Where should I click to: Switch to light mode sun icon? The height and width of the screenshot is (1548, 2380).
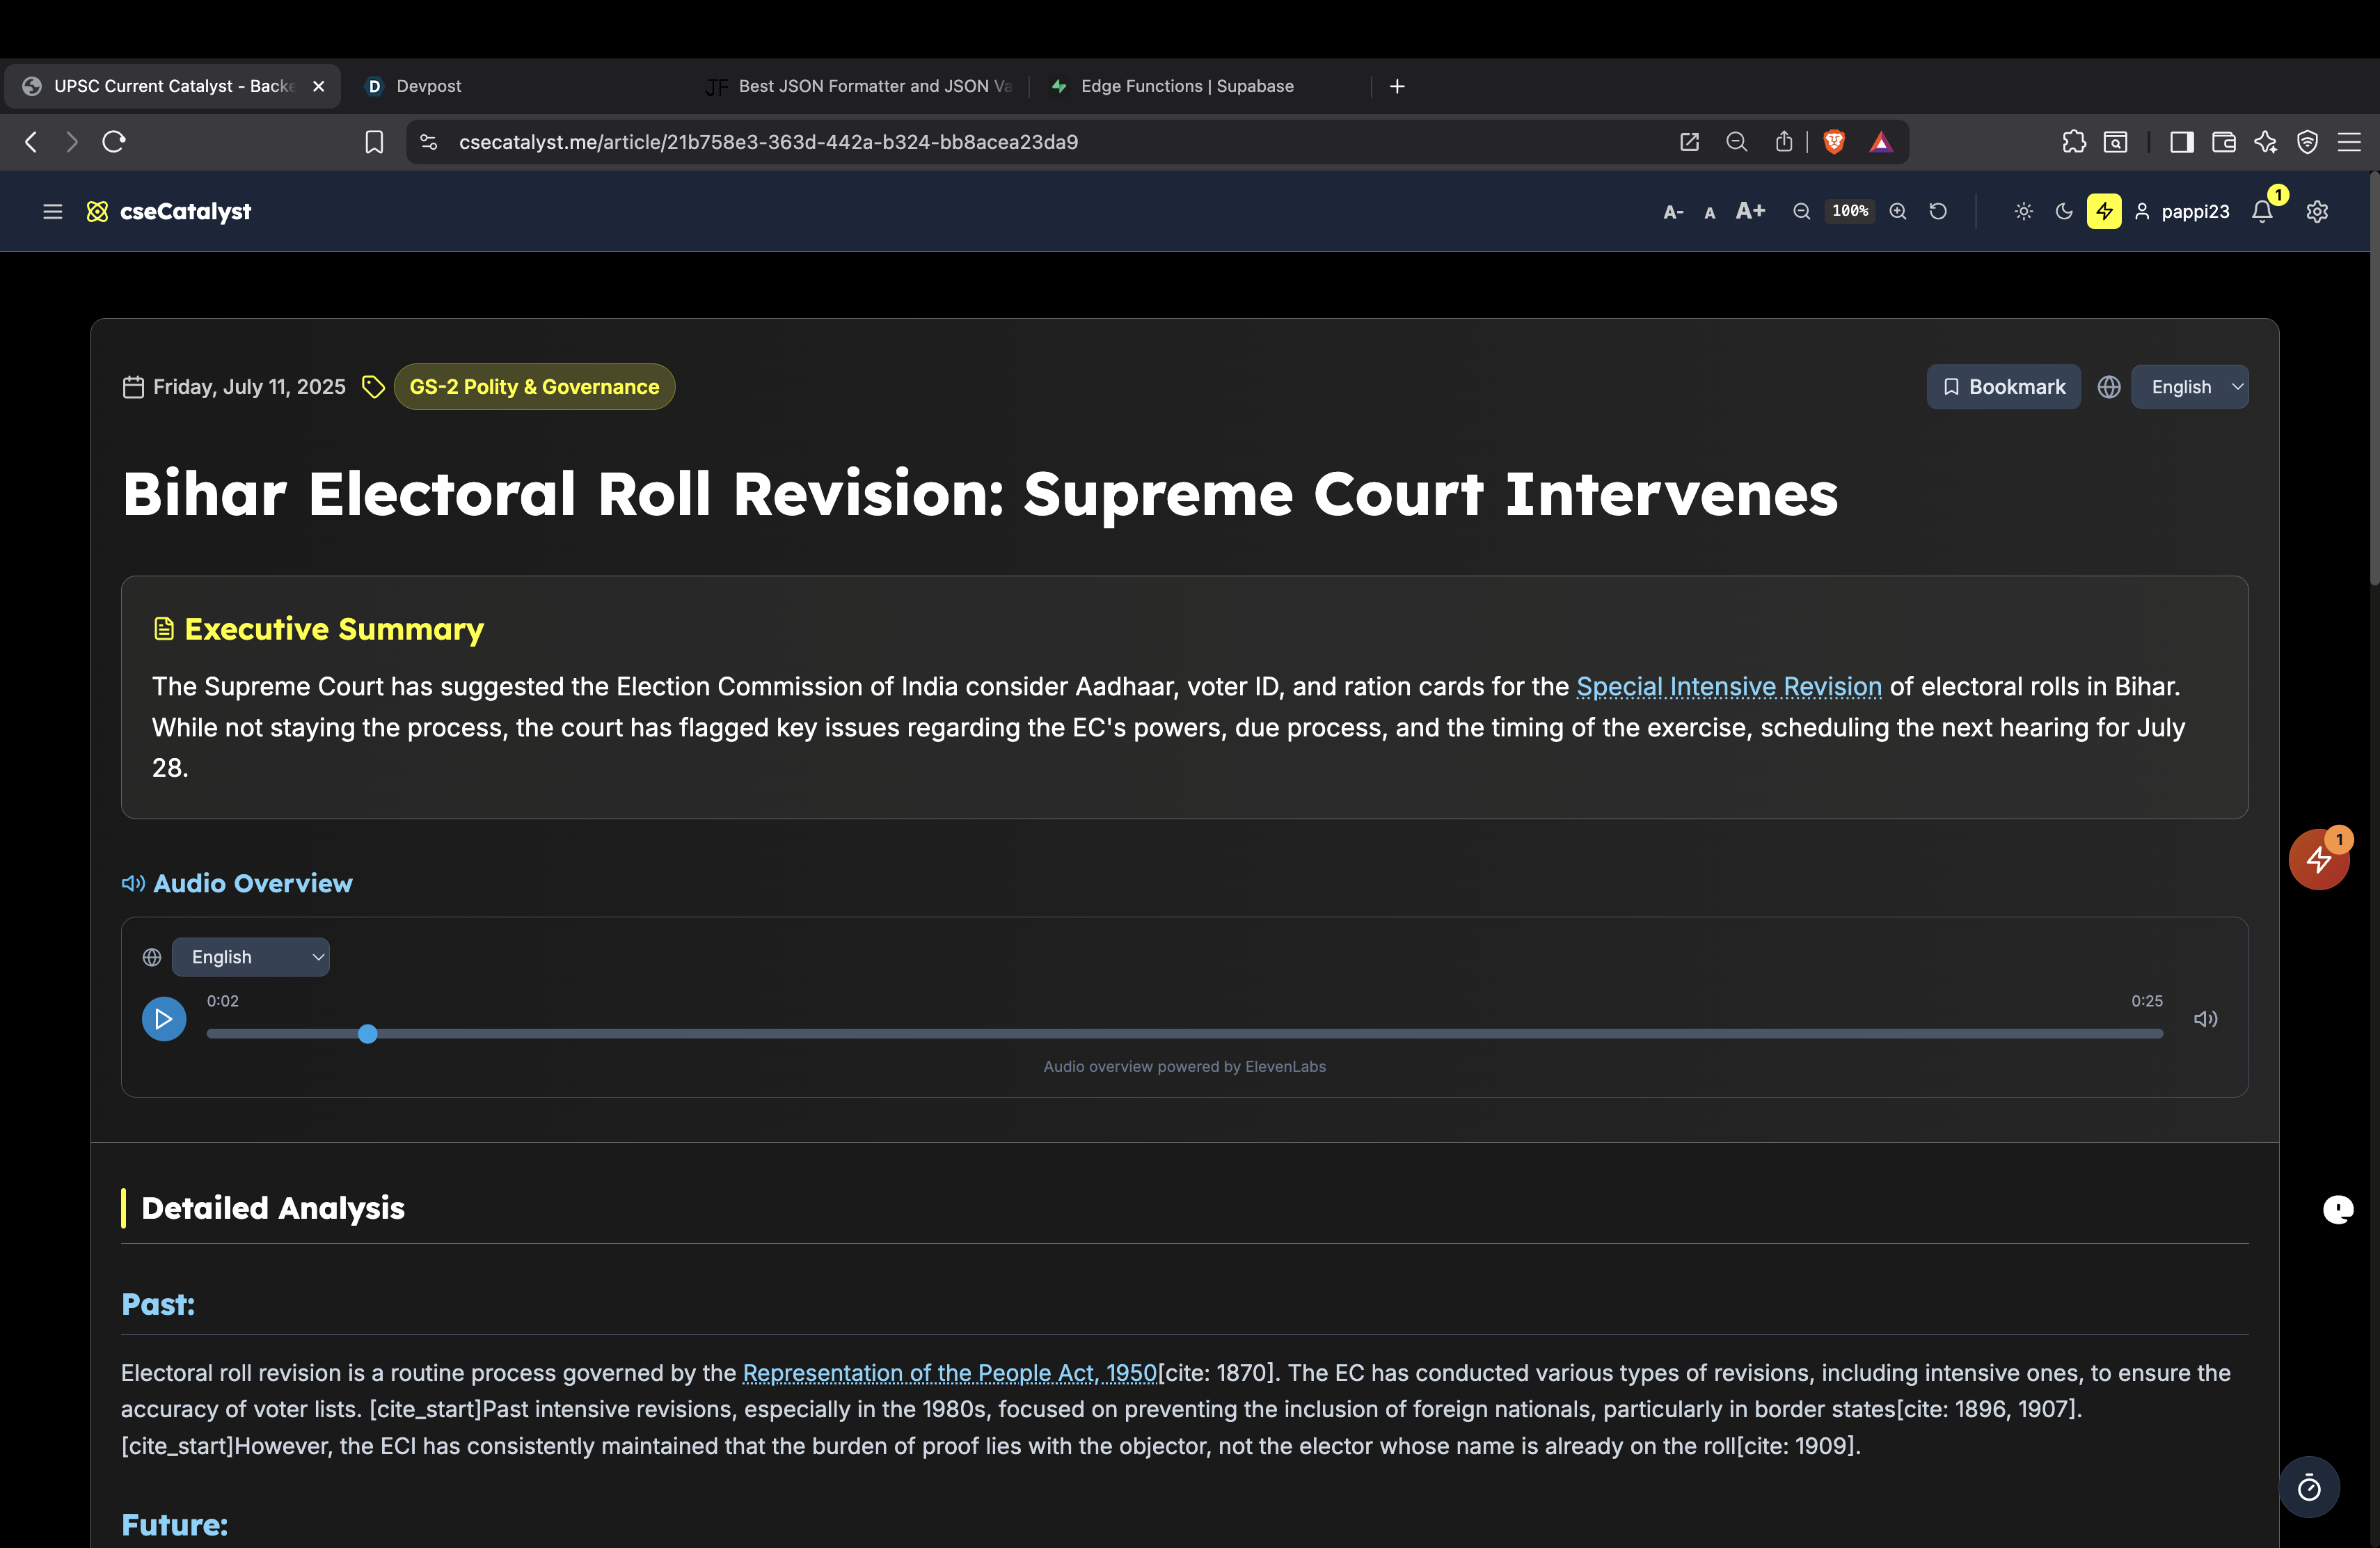coord(2023,211)
